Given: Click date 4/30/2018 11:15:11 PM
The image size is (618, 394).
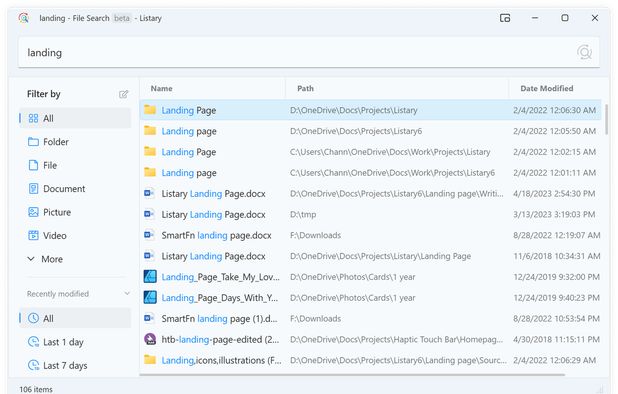Looking at the screenshot, I should point(557,340).
